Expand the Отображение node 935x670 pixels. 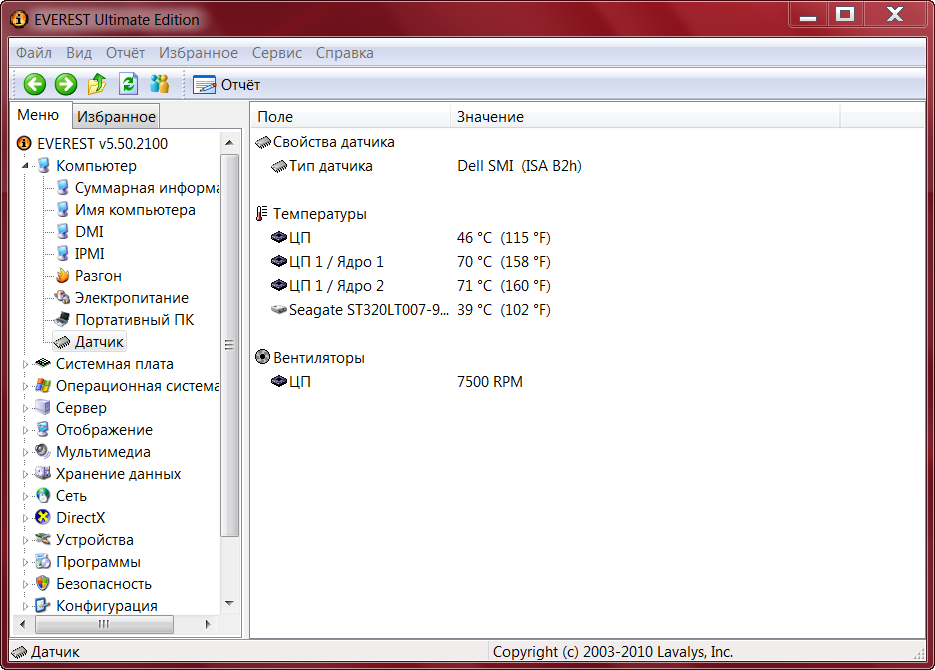[25, 430]
